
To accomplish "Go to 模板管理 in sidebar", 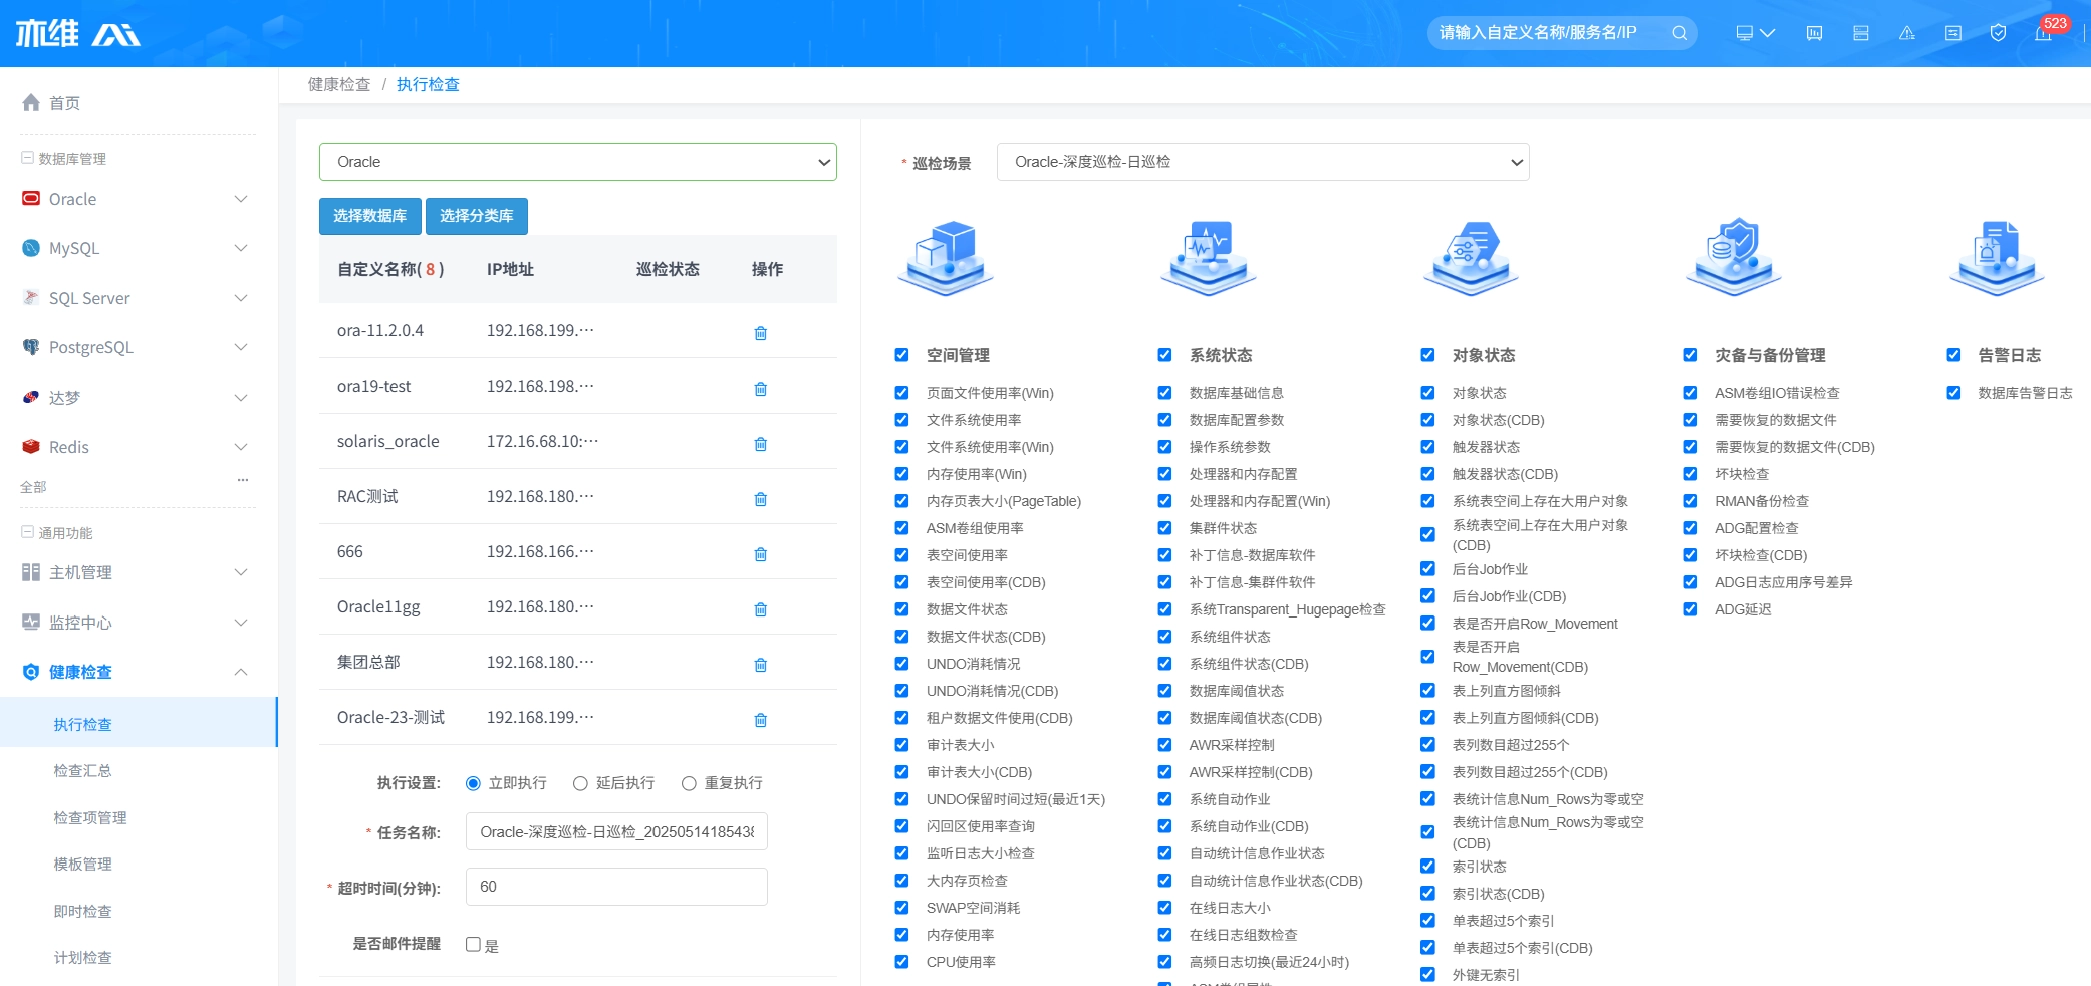I will 82,864.
